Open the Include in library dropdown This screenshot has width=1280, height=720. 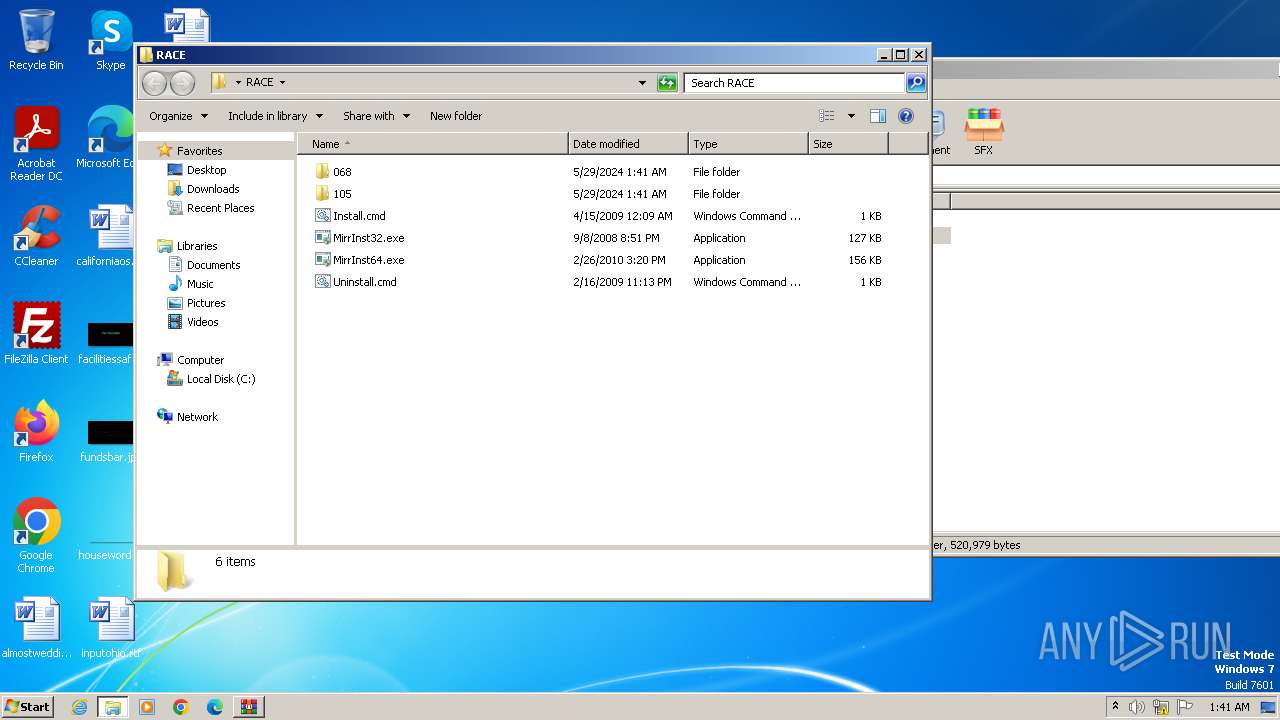tap(275, 116)
